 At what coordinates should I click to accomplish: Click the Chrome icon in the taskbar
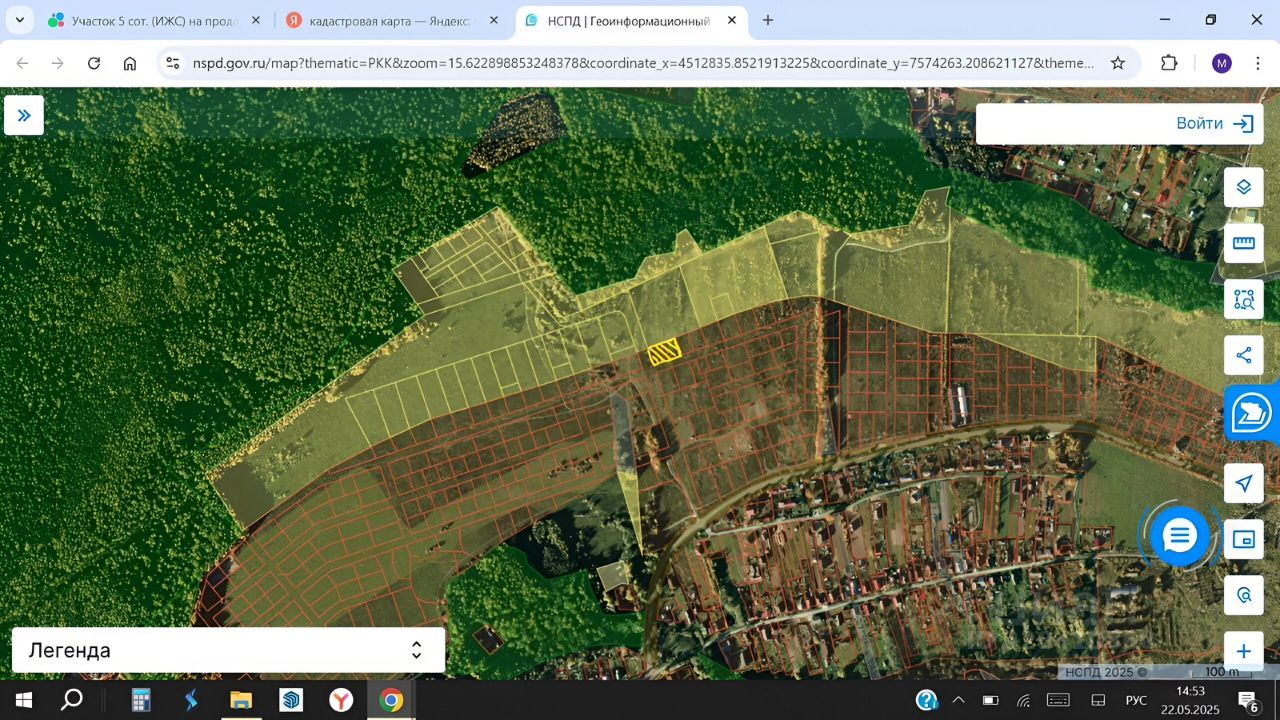click(391, 700)
